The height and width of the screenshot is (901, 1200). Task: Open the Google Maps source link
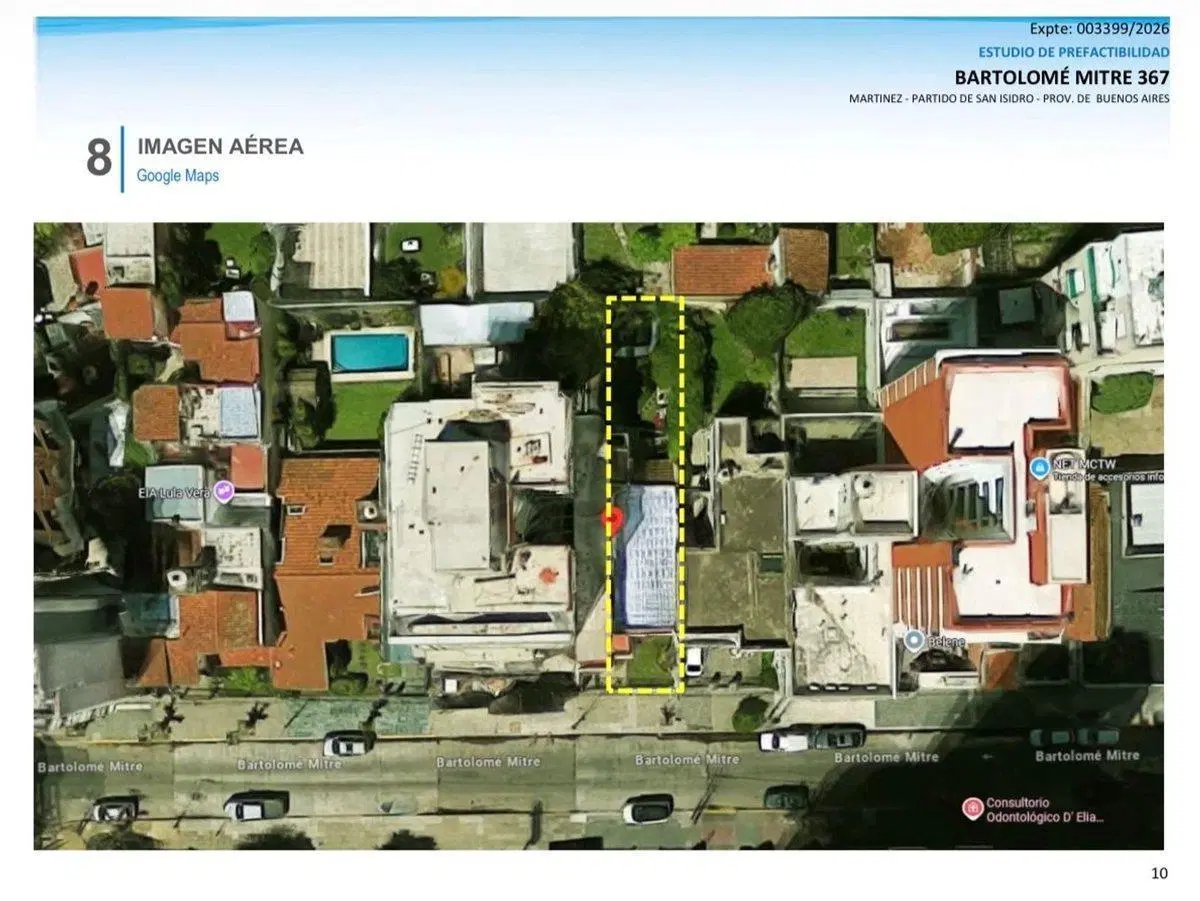tap(178, 176)
